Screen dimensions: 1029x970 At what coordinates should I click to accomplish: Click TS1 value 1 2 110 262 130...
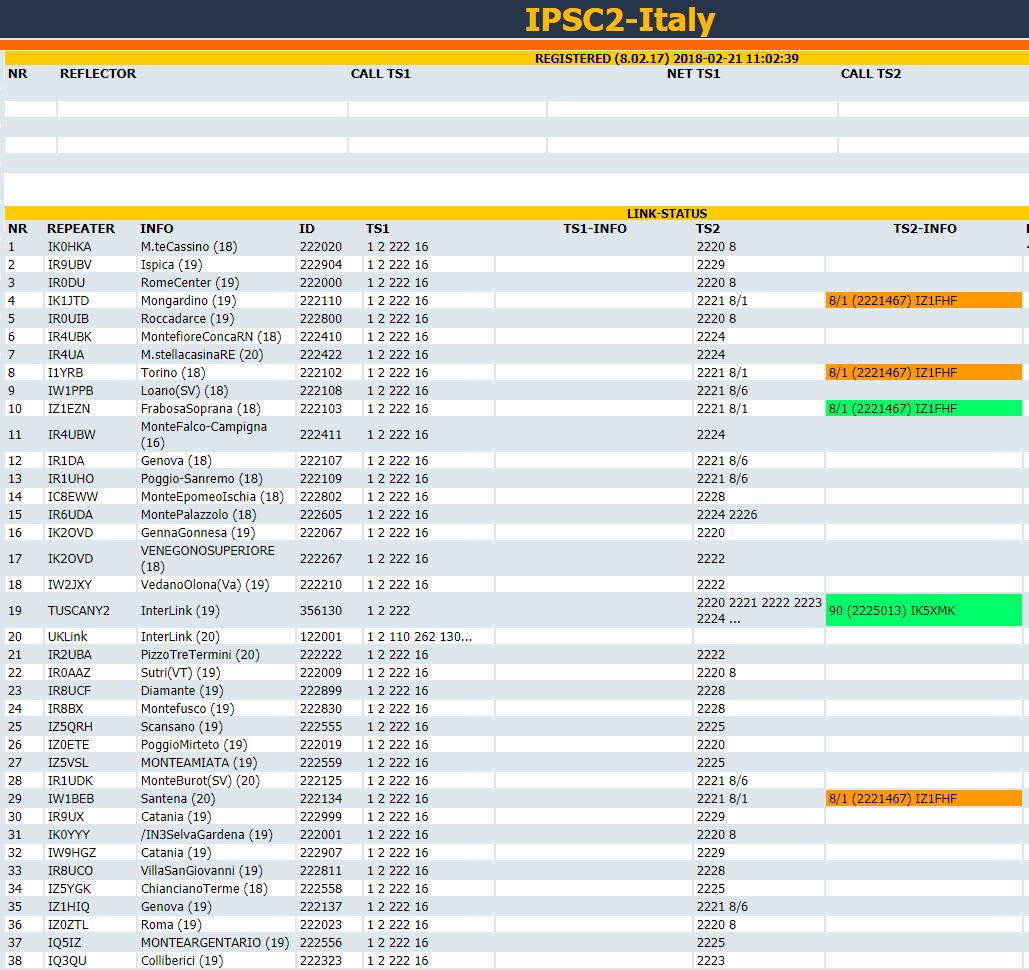pos(419,637)
